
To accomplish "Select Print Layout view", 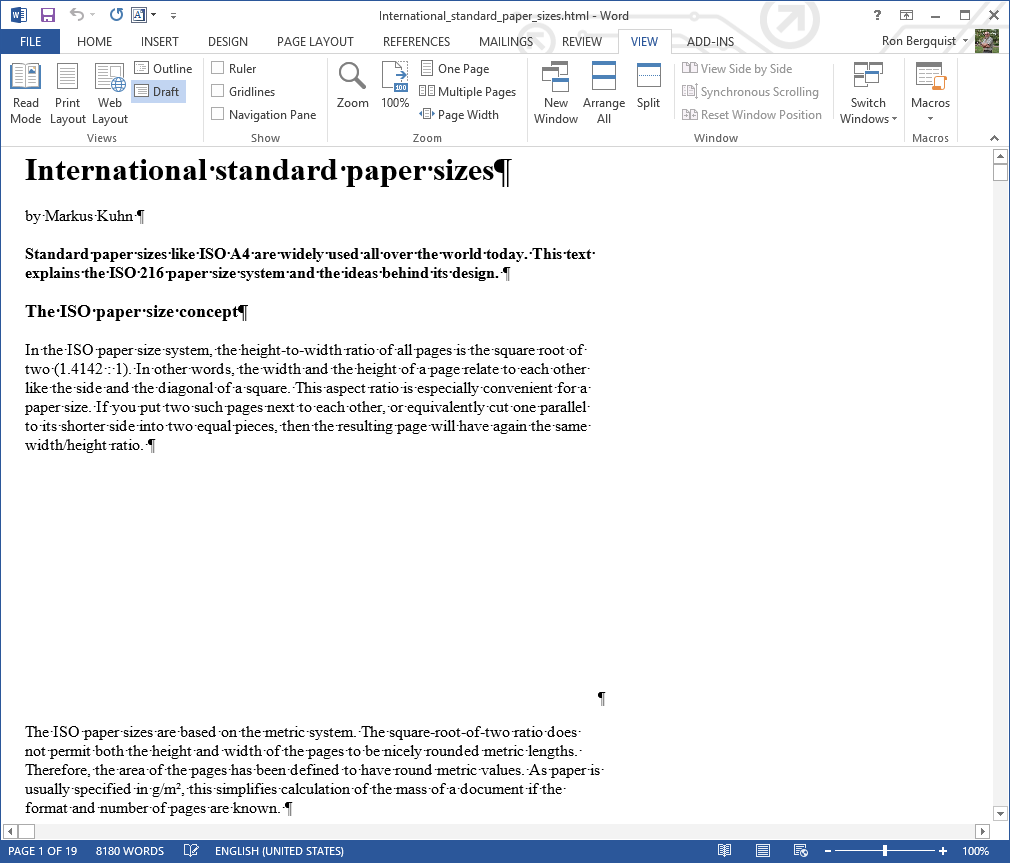I will 68,93.
